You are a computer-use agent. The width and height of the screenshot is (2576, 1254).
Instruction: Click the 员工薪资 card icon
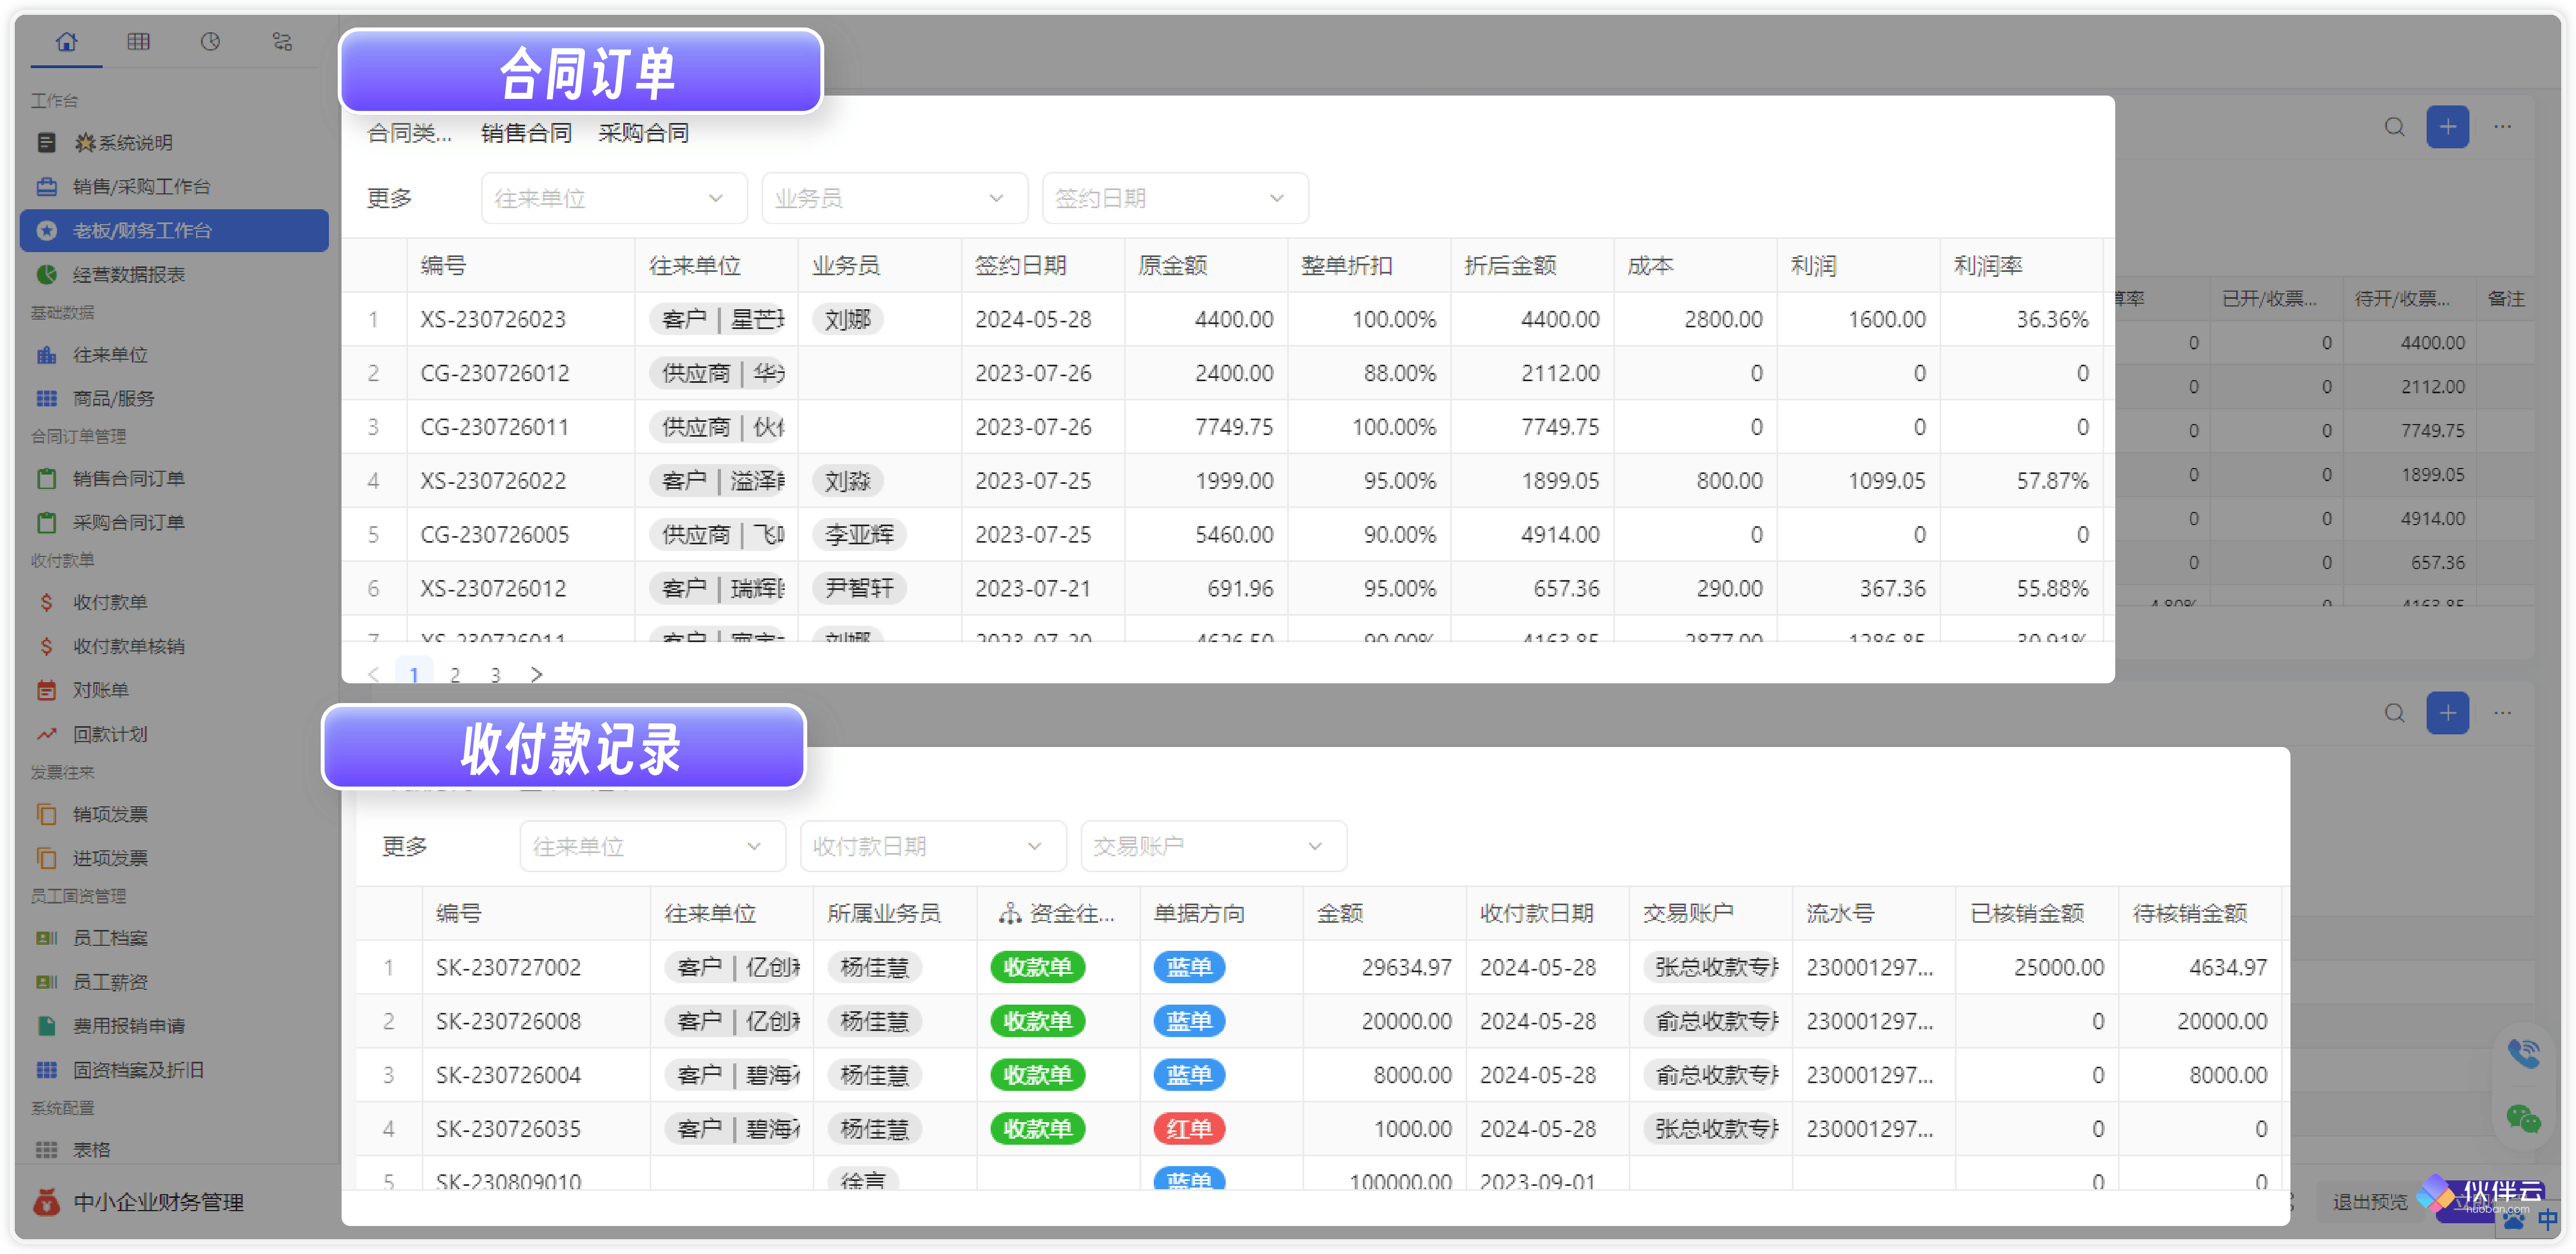coord(46,982)
